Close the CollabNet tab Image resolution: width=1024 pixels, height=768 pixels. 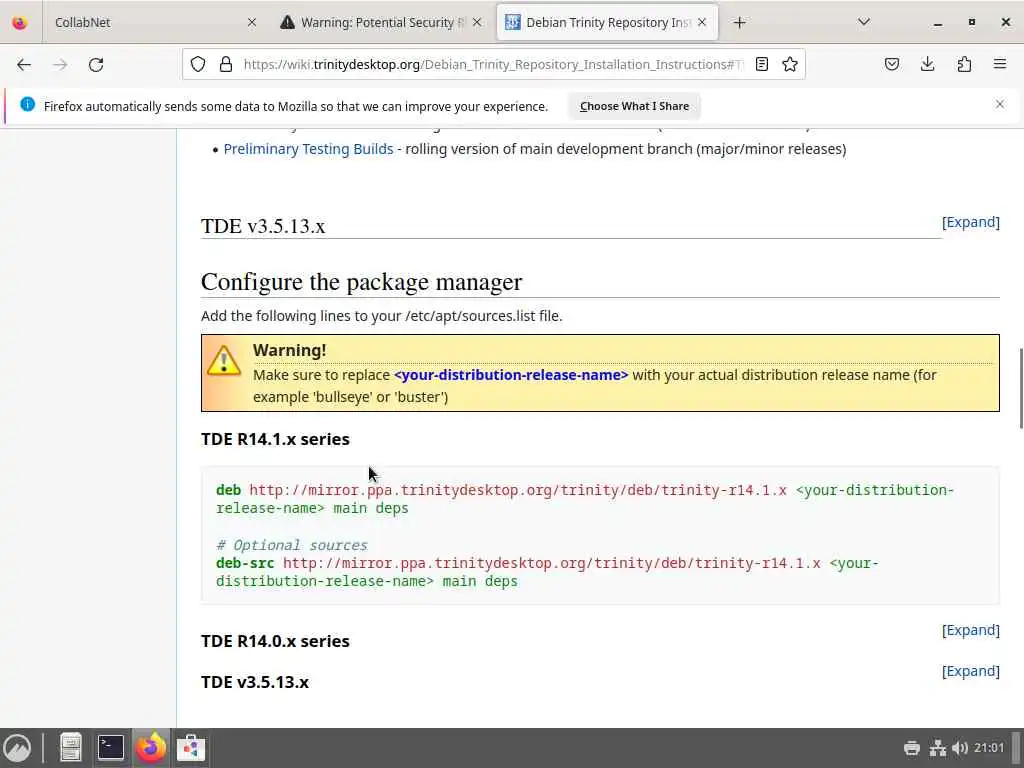[x=252, y=23]
